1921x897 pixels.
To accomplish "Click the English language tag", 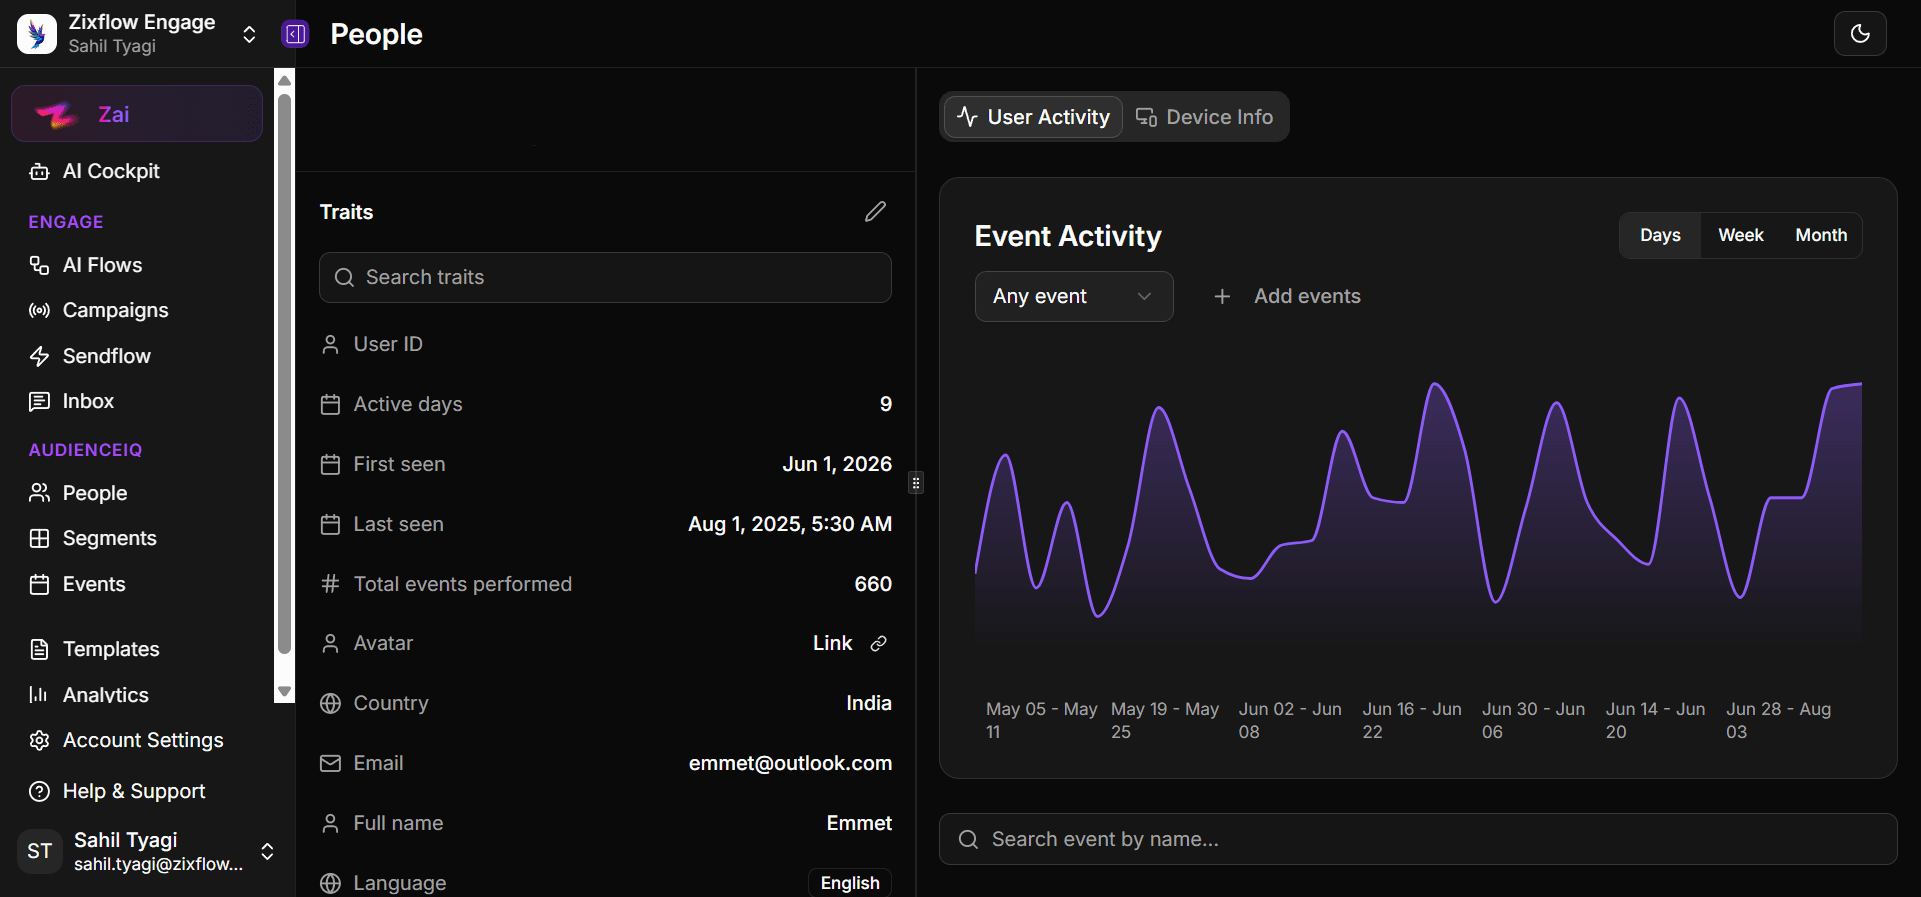I will tap(850, 883).
